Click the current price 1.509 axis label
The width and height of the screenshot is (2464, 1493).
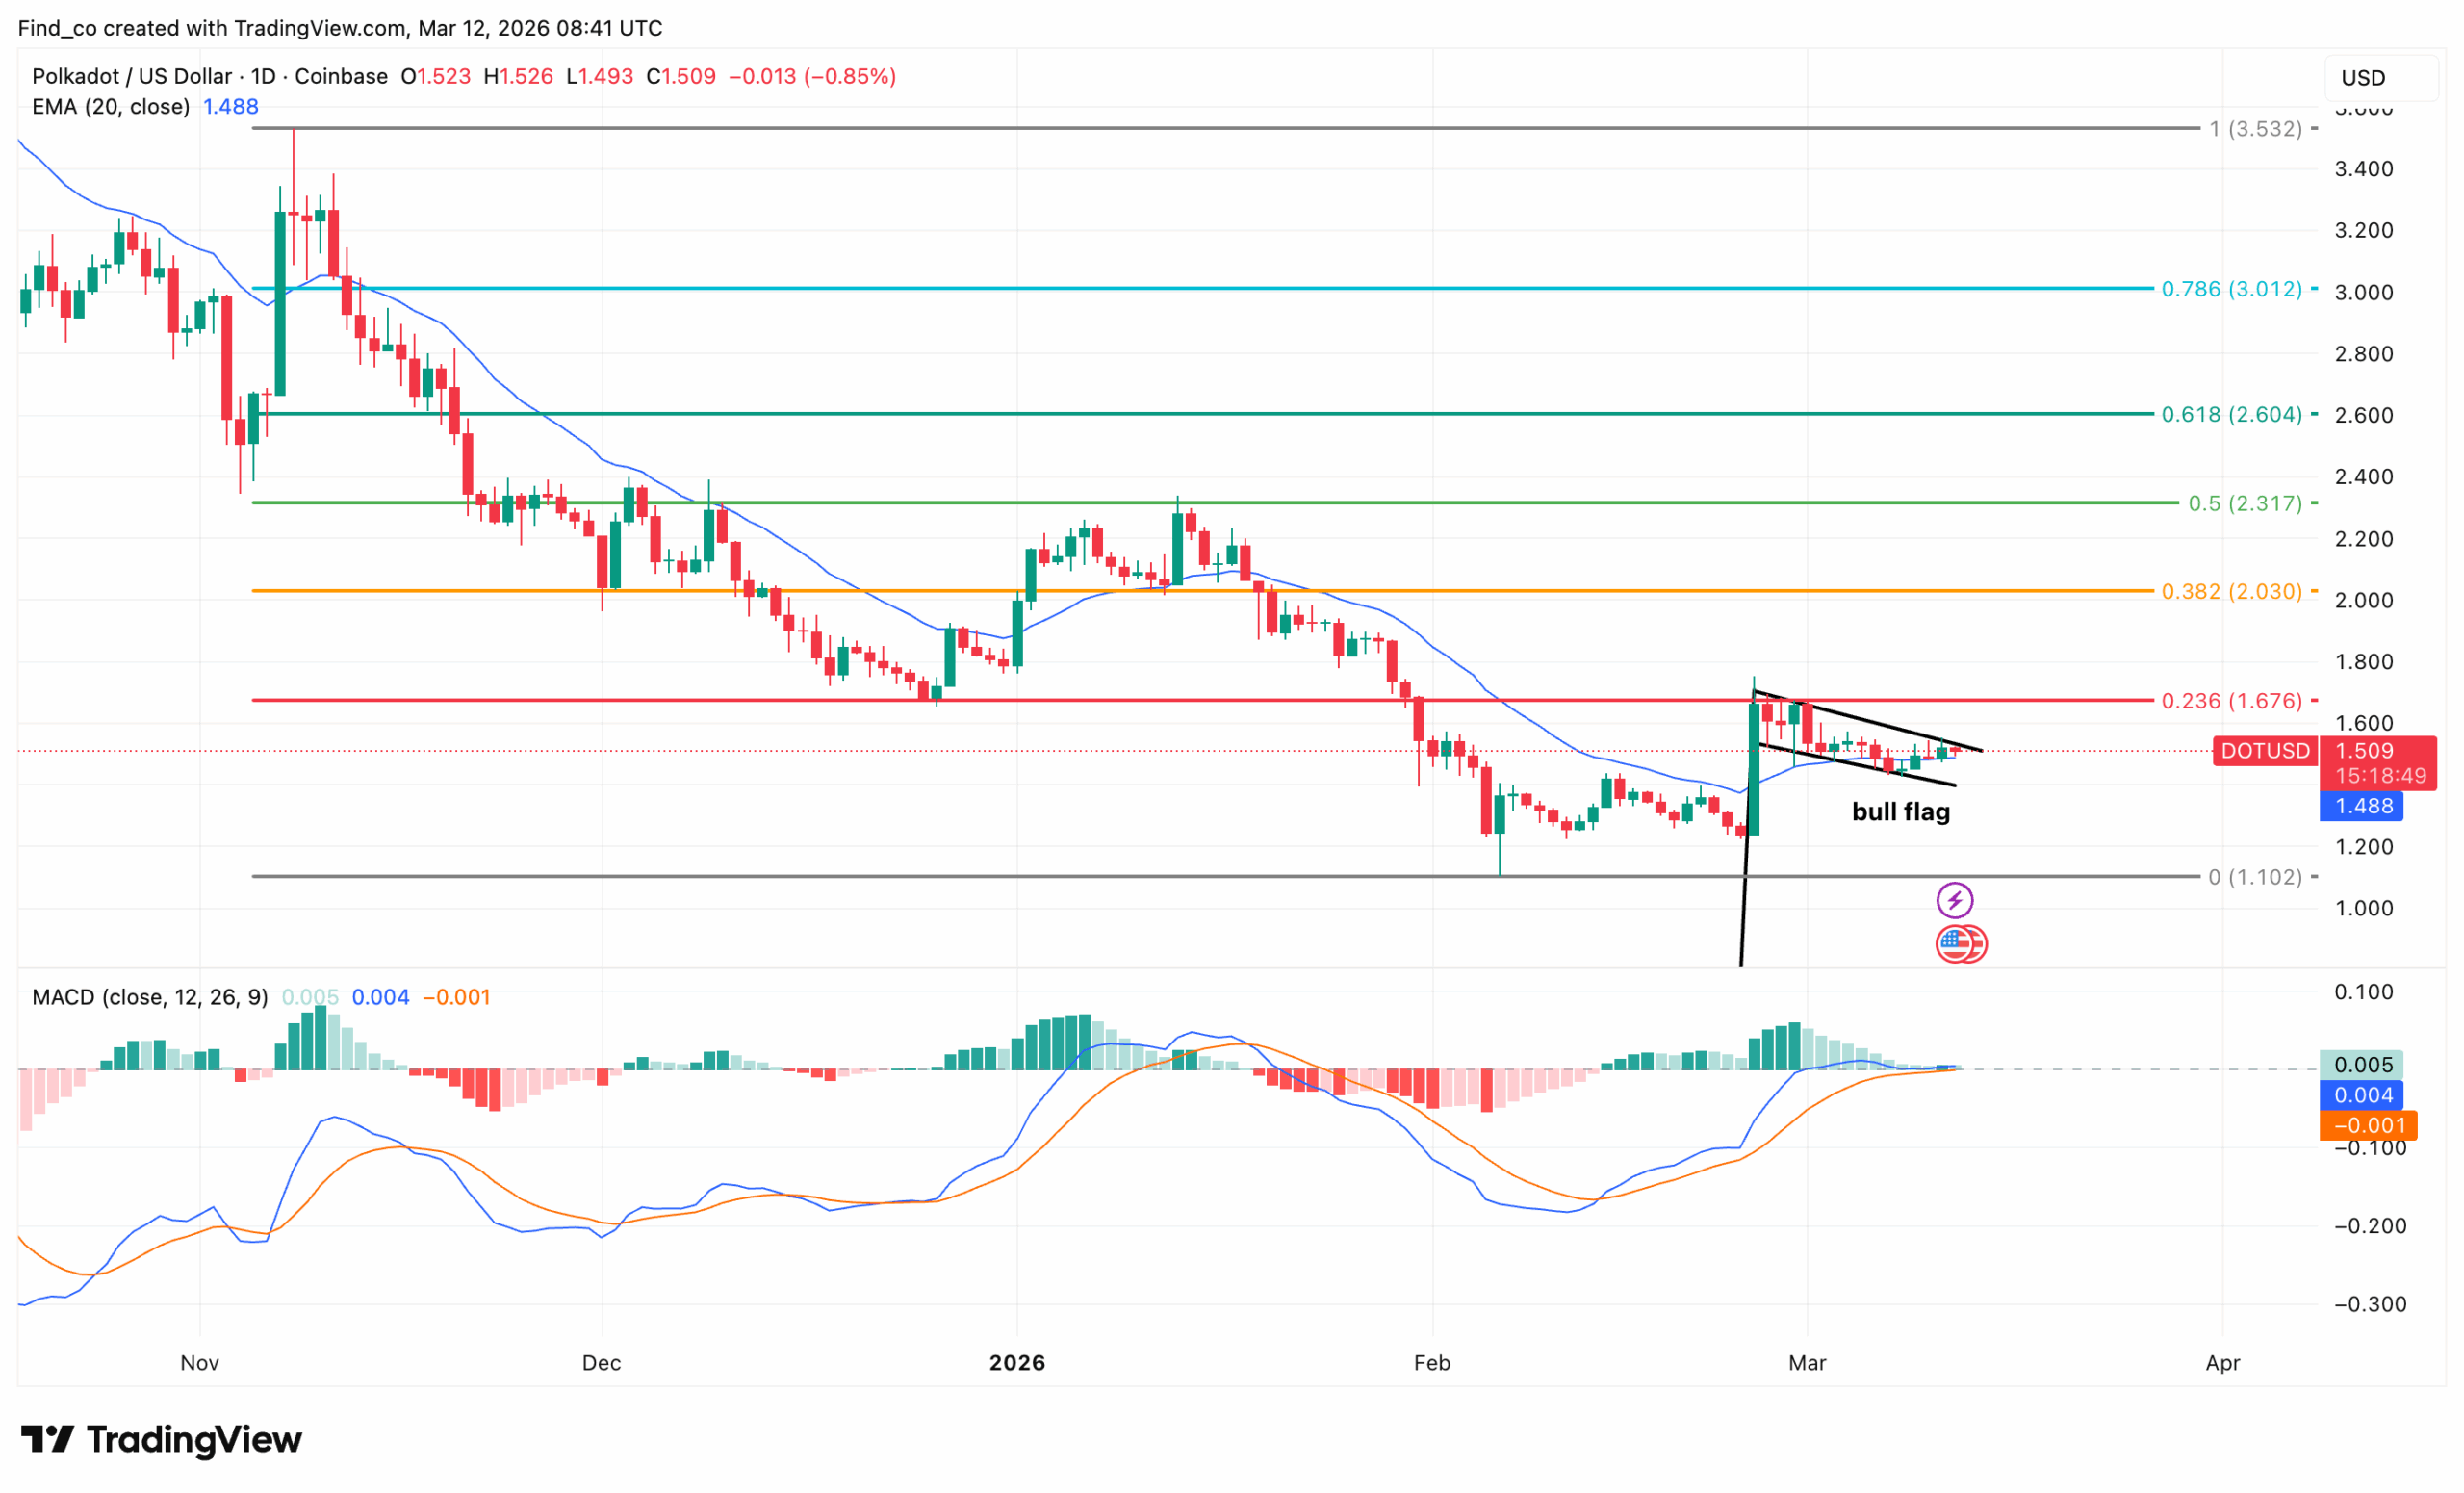pyautogui.click(x=2364, y=750)
